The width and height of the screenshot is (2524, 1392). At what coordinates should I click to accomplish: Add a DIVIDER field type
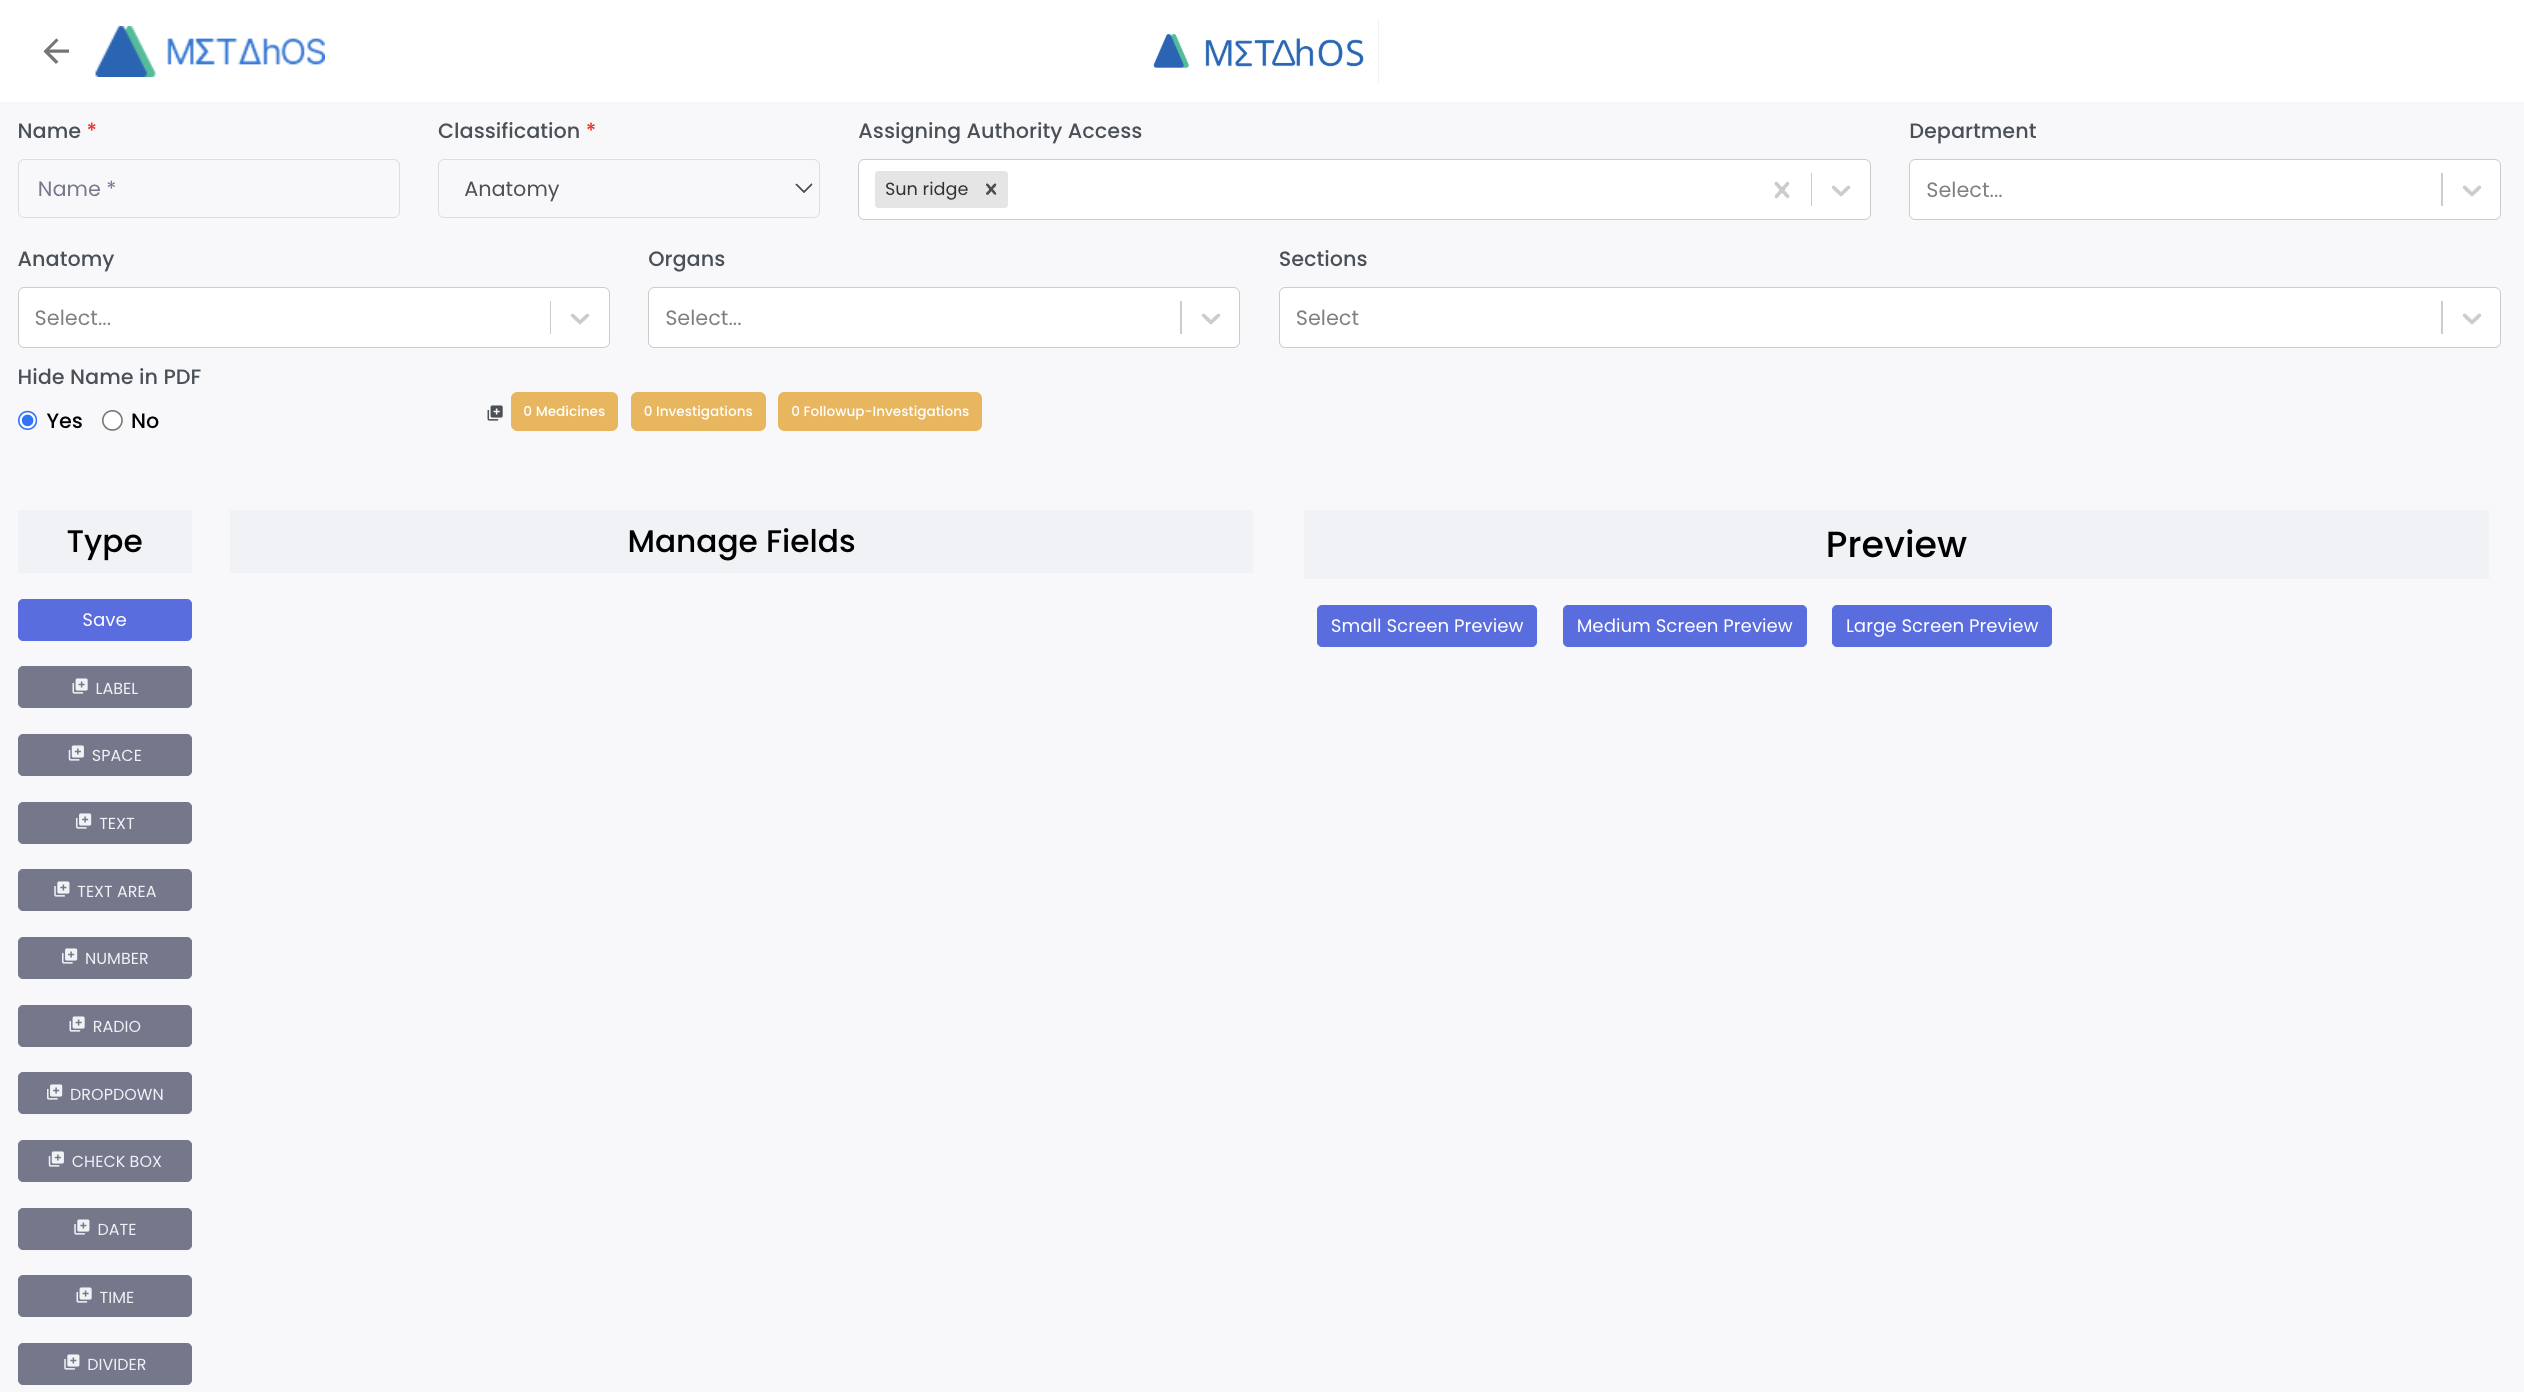coord(105,1364)
